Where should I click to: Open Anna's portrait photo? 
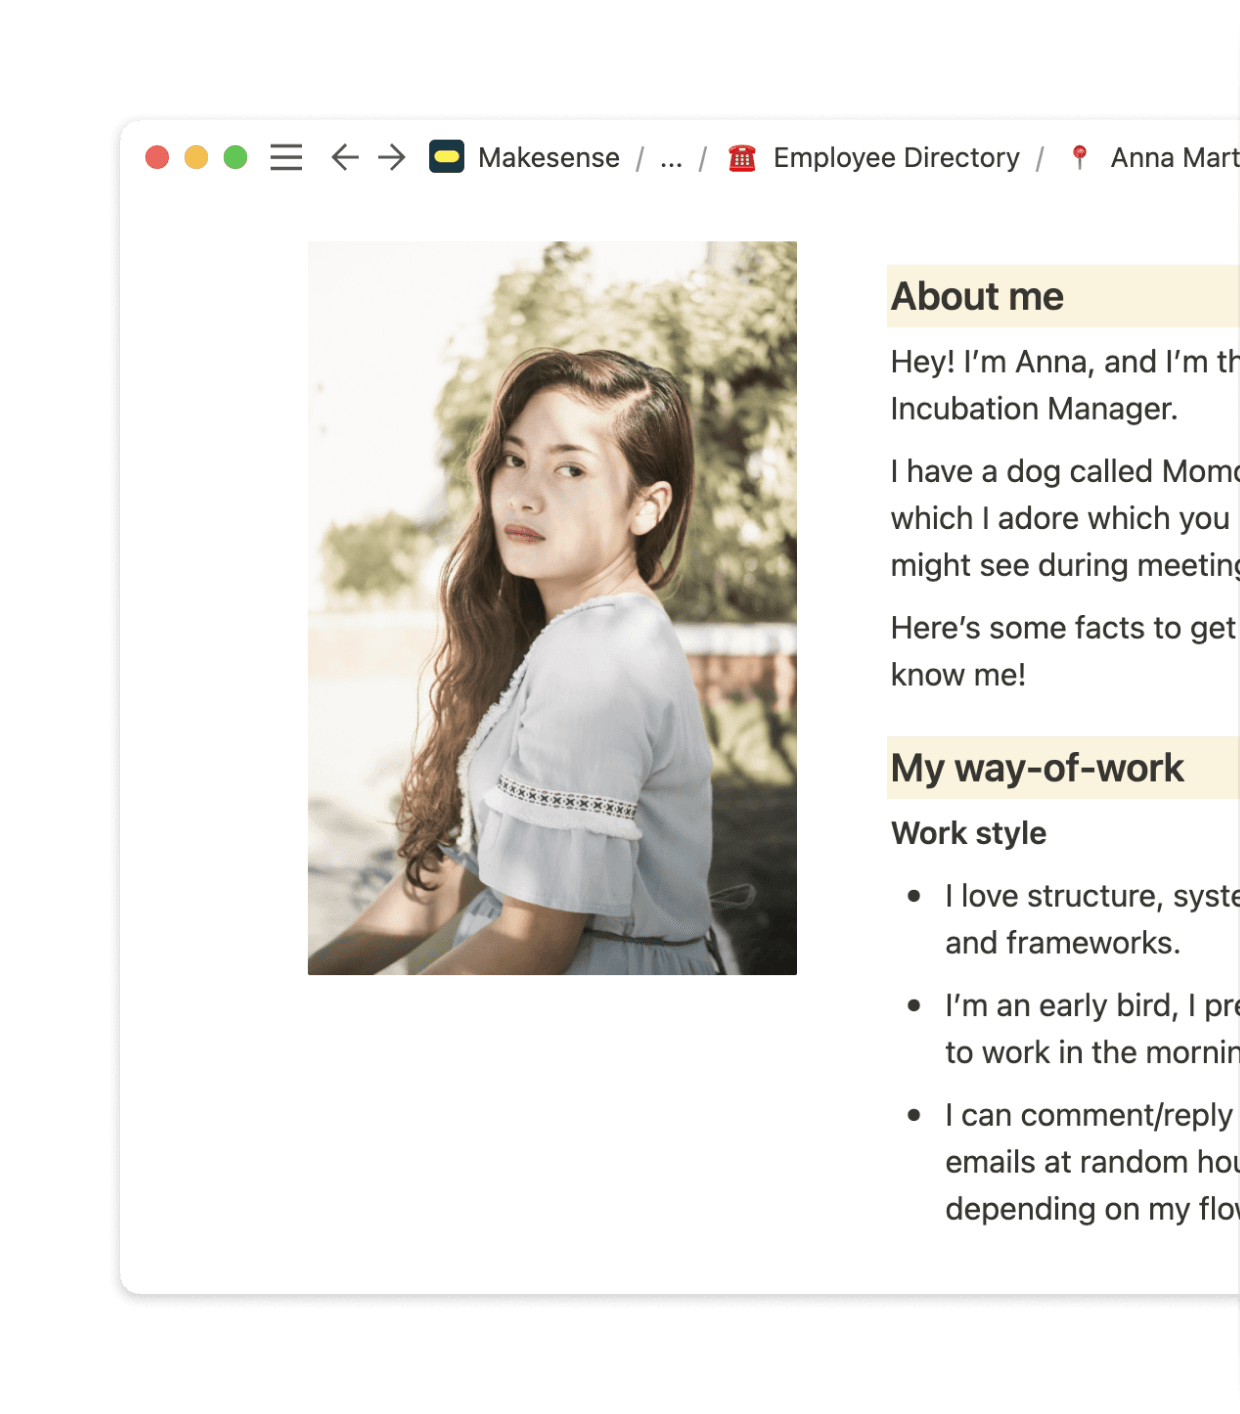pyautogui.click(x=552, y=607)
